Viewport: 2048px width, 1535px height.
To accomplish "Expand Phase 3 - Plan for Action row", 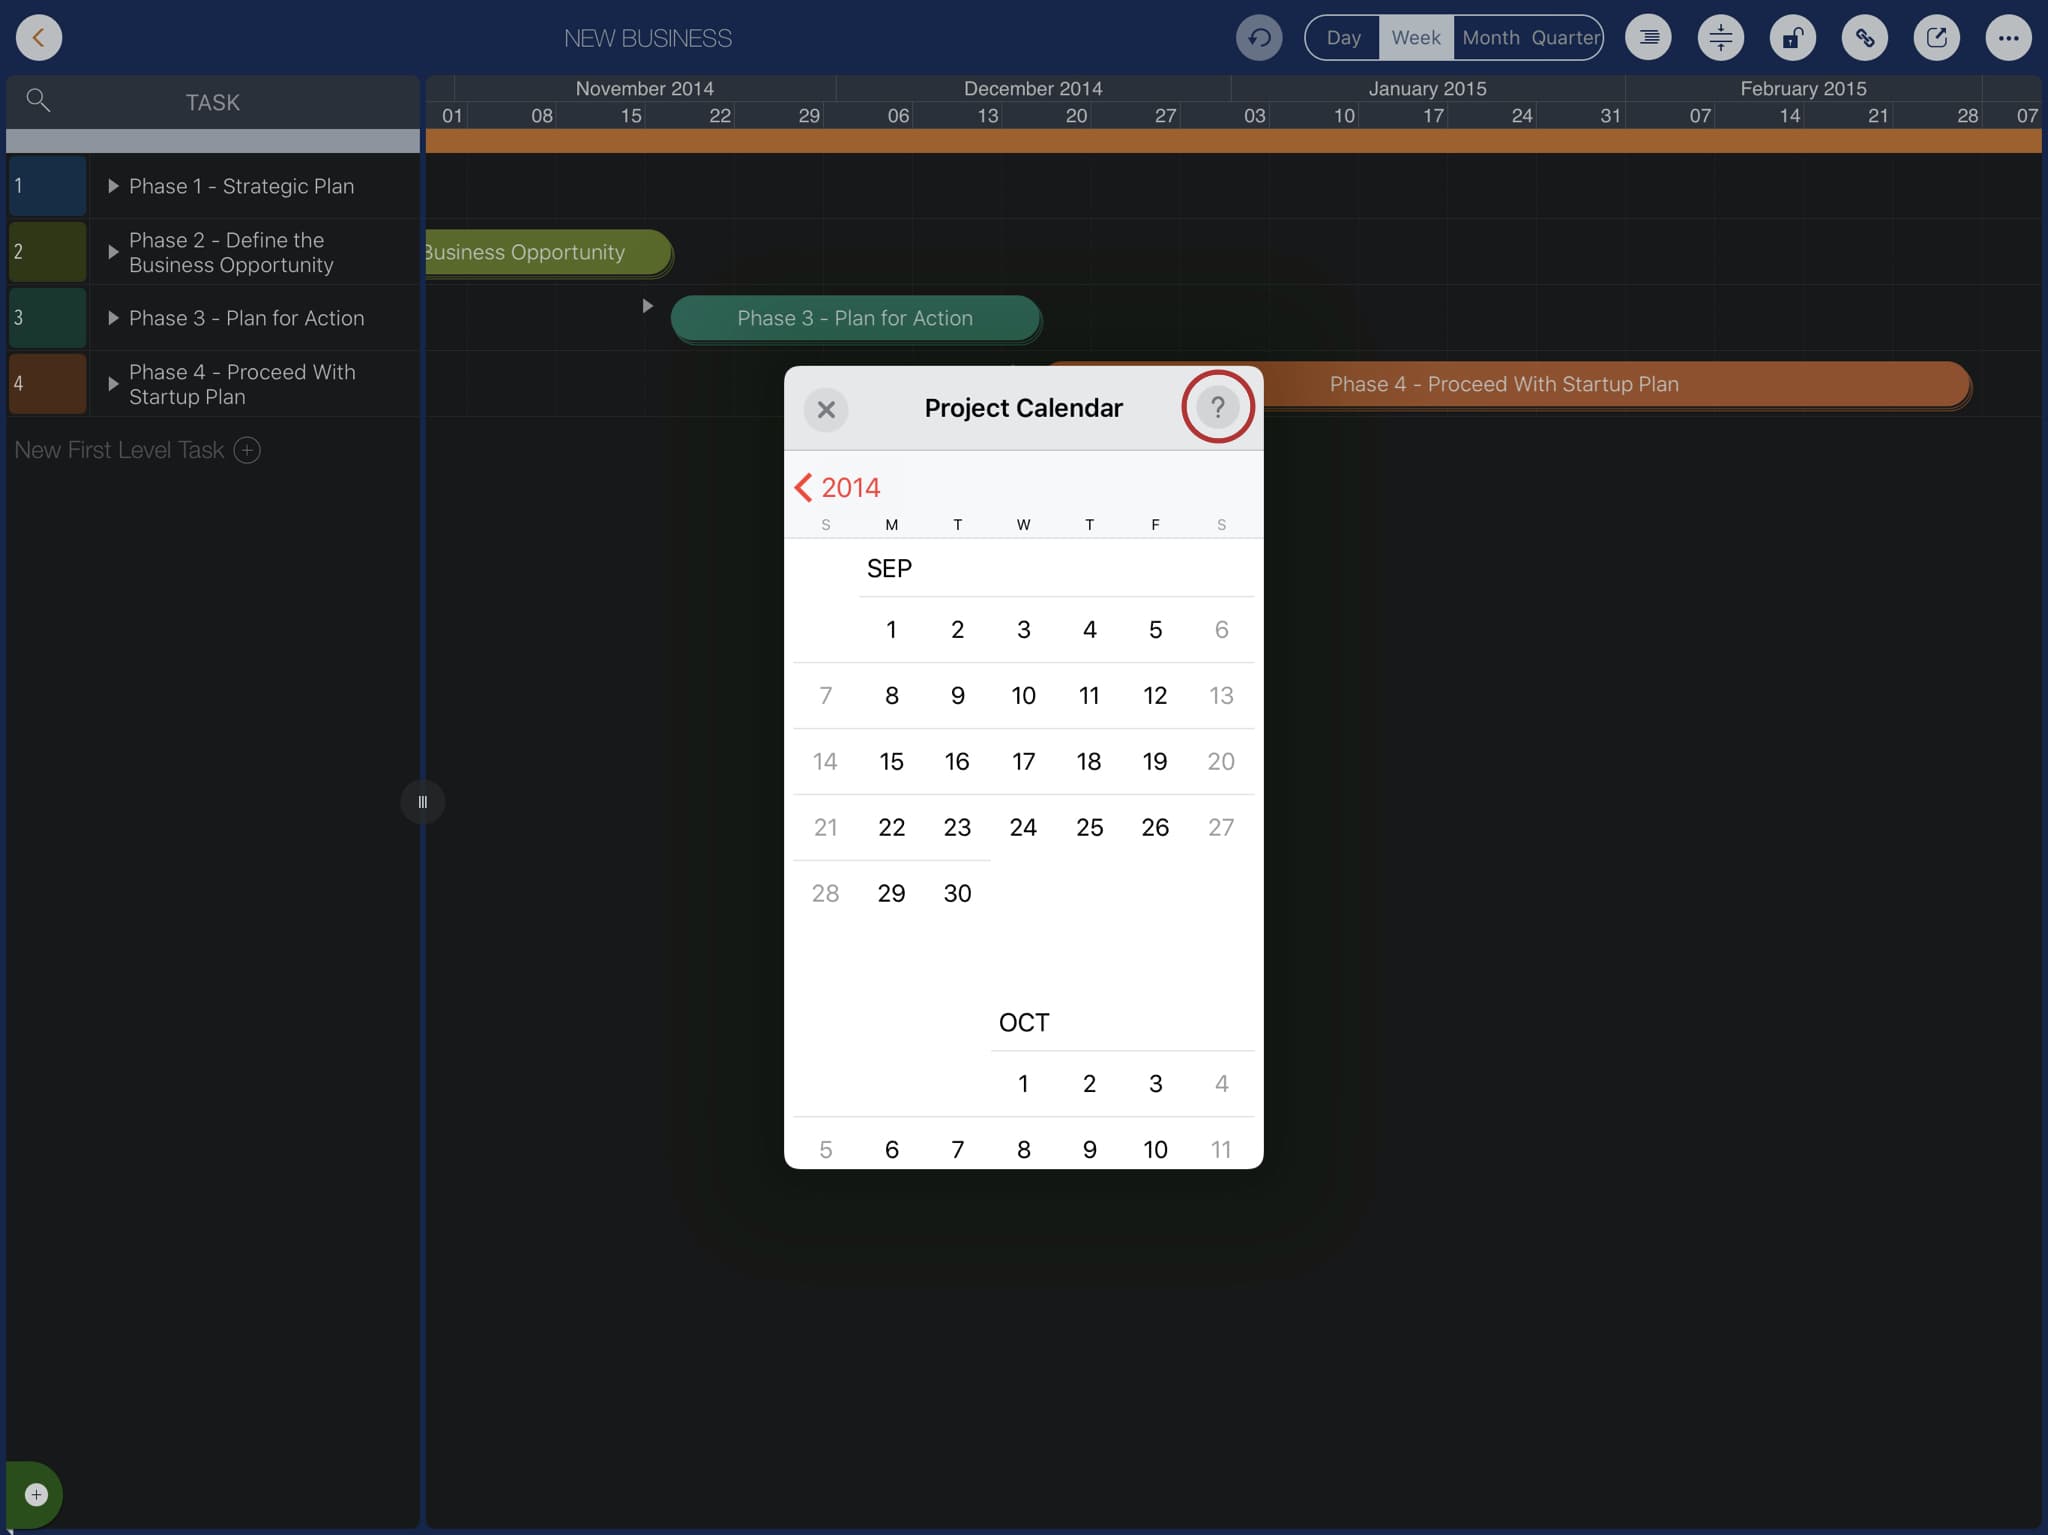I will click(x=113, y=318).
